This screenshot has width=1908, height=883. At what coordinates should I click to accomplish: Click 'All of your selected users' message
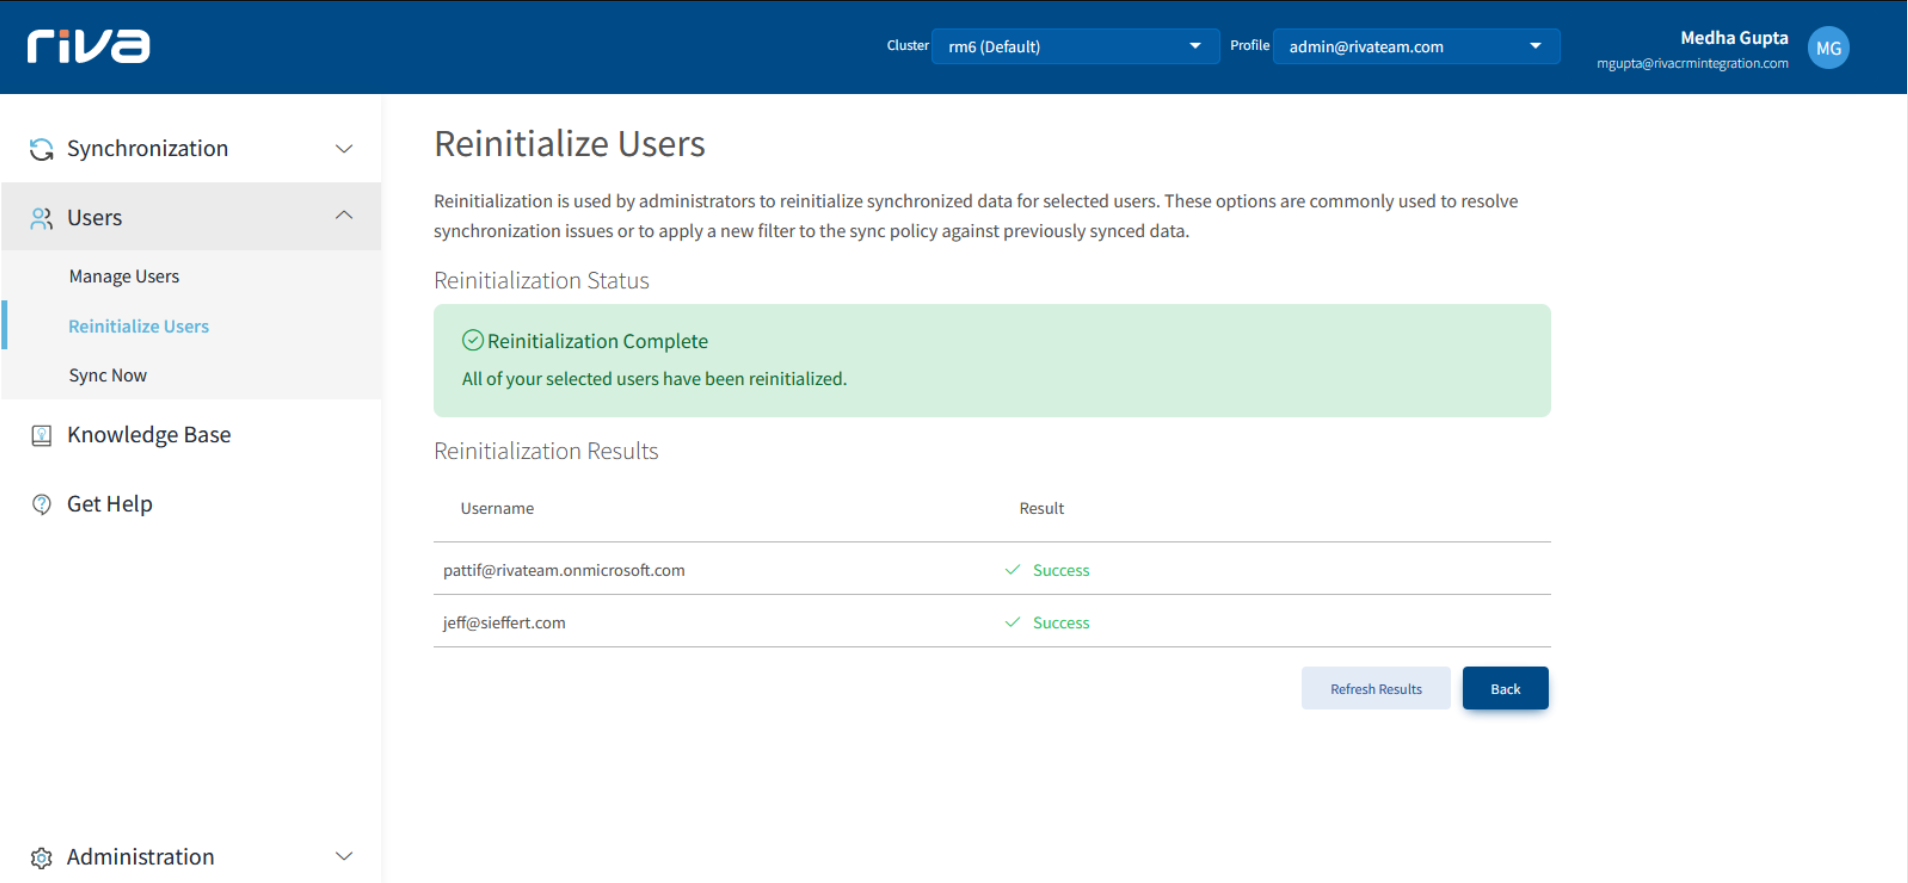click(x=654, y=379)
